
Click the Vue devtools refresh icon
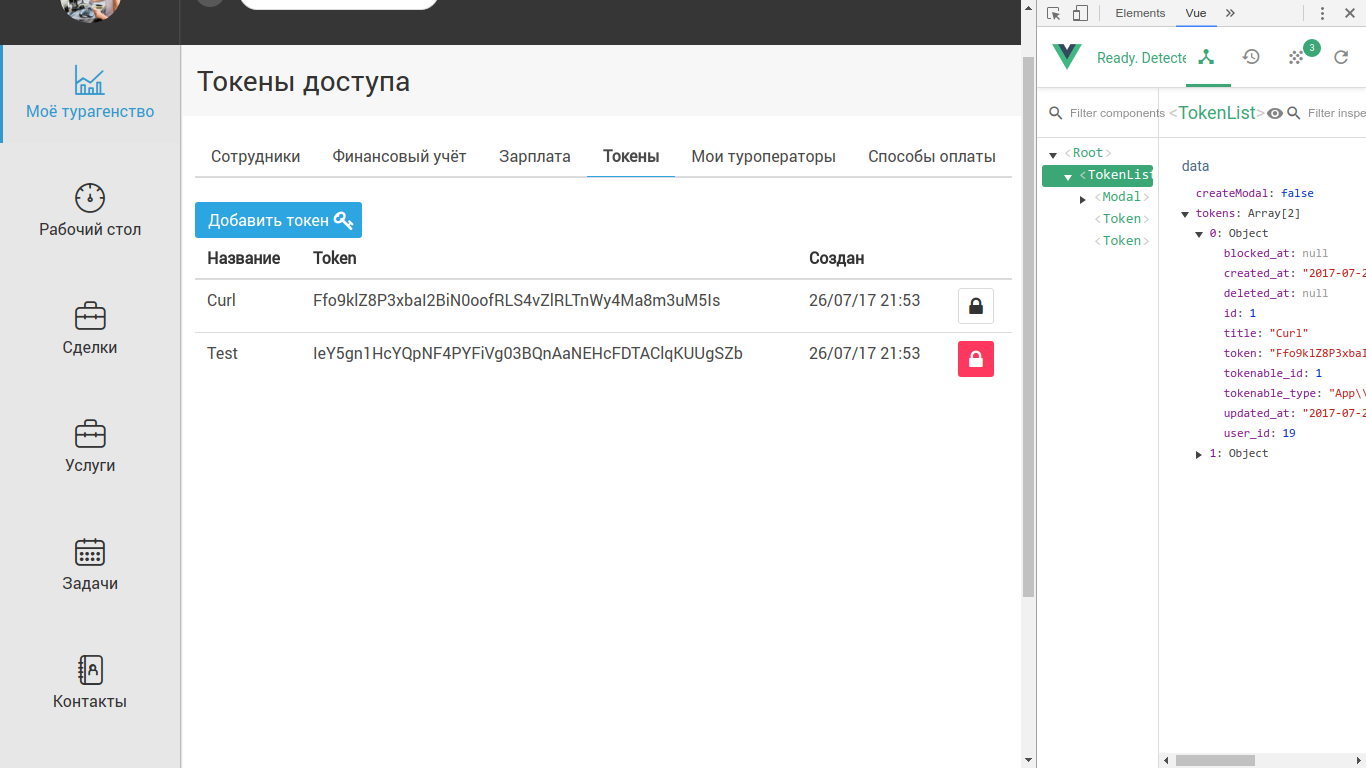[x=1342, y=58]
